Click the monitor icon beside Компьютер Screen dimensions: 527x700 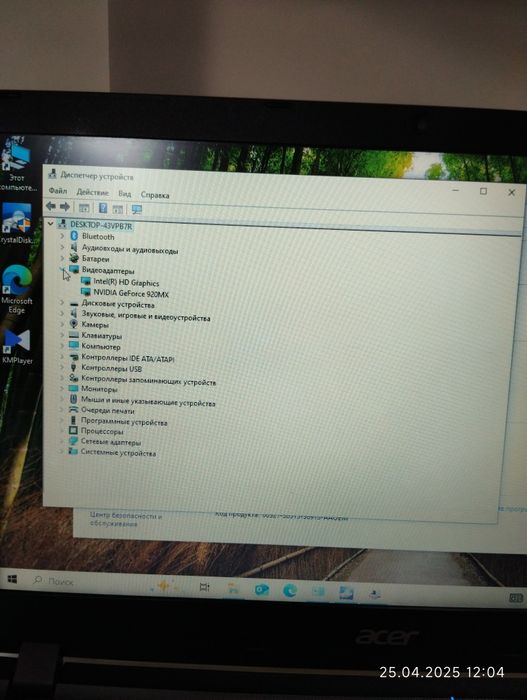coord(74,345)
